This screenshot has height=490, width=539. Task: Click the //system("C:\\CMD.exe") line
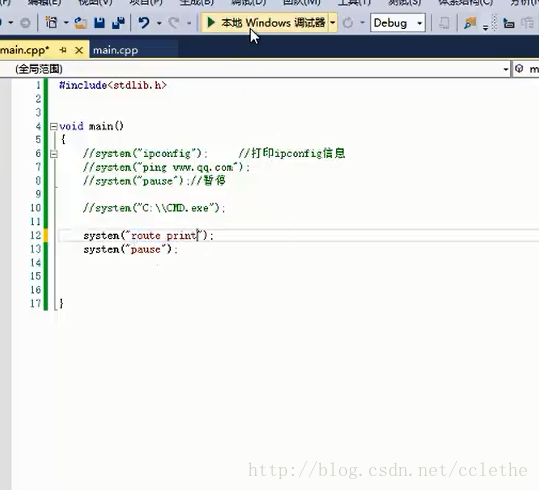[x=154, y=208]
